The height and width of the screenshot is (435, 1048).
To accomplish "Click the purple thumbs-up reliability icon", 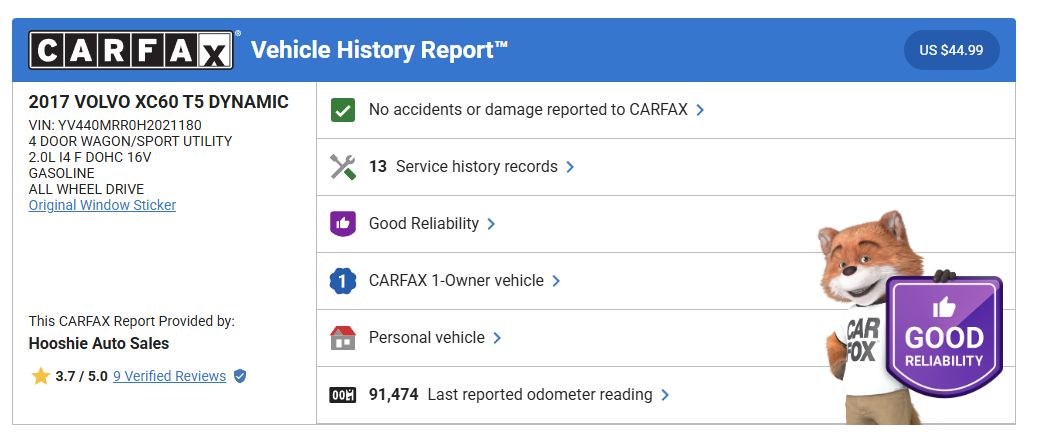I will coord(343,224).
